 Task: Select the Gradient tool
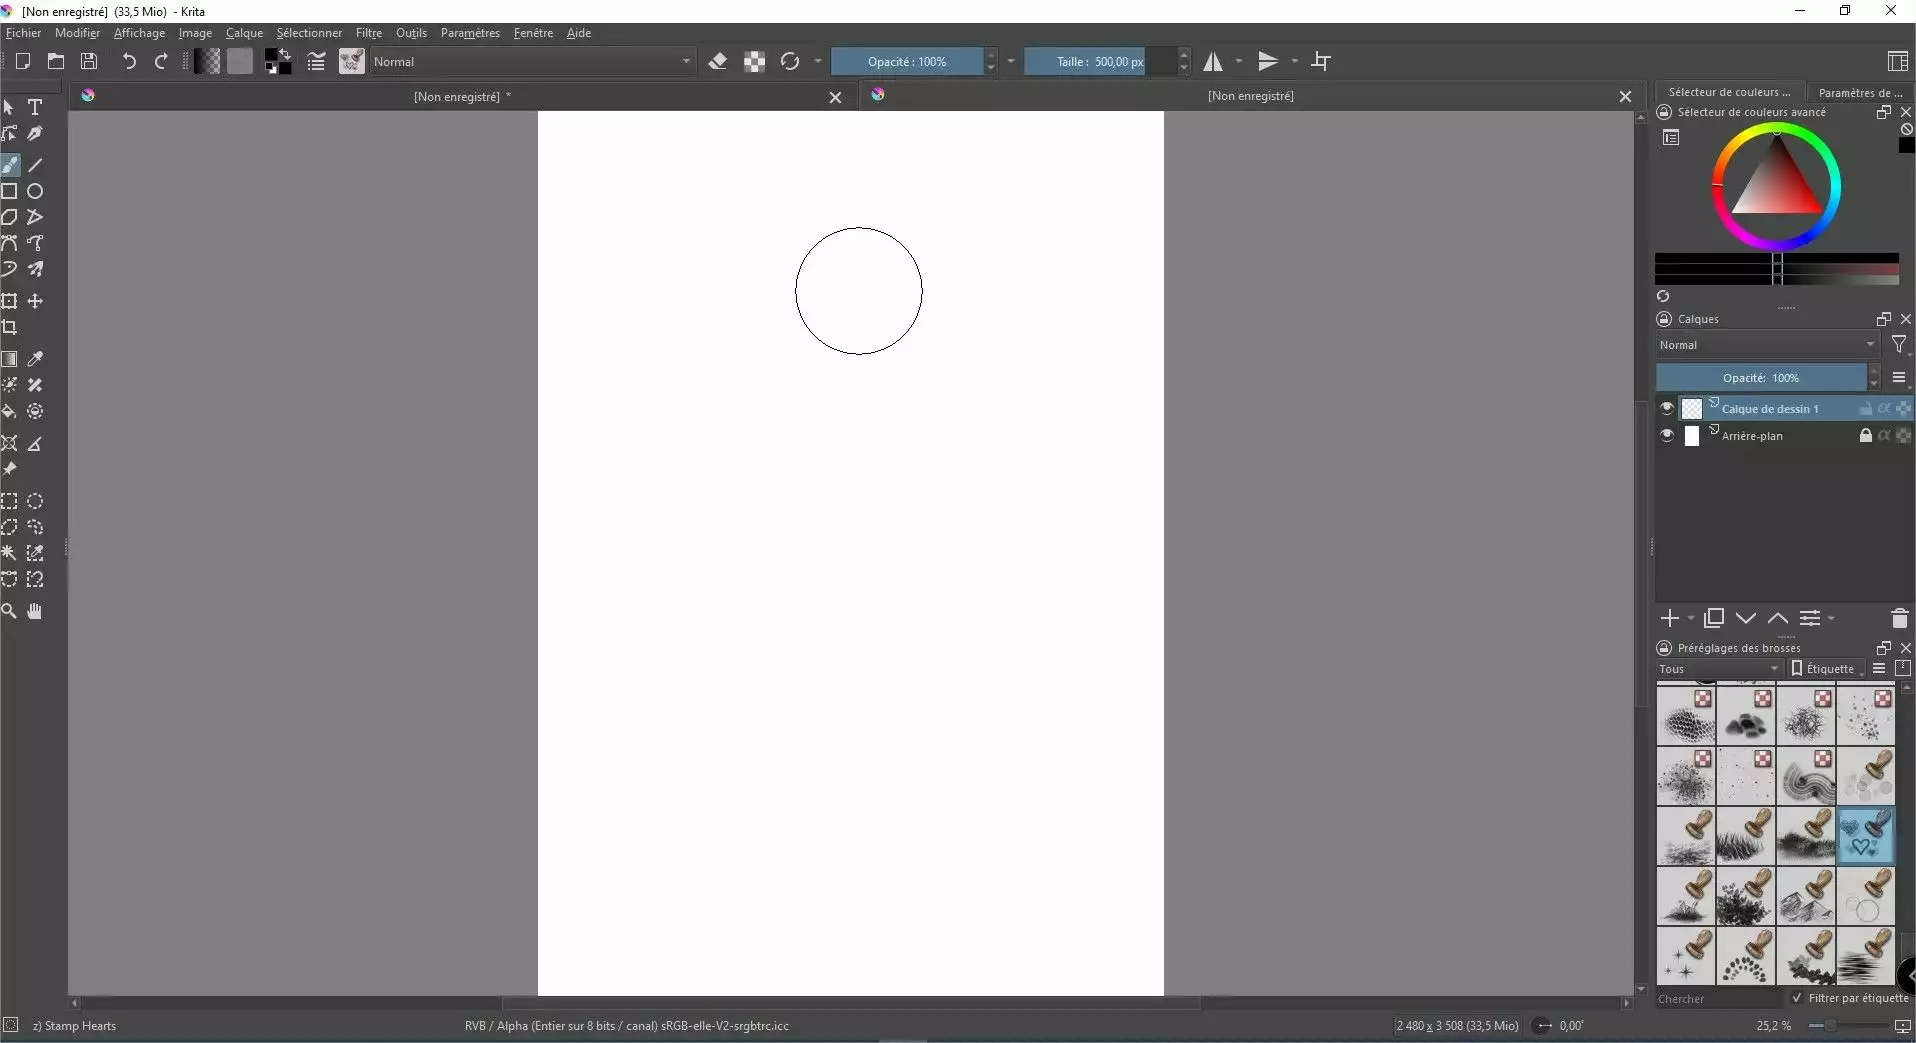point(10,359)
